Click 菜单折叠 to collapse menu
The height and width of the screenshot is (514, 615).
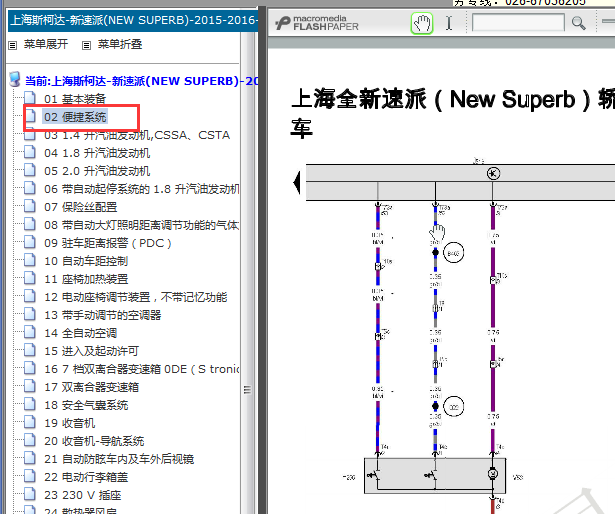[x=120, y=44]
